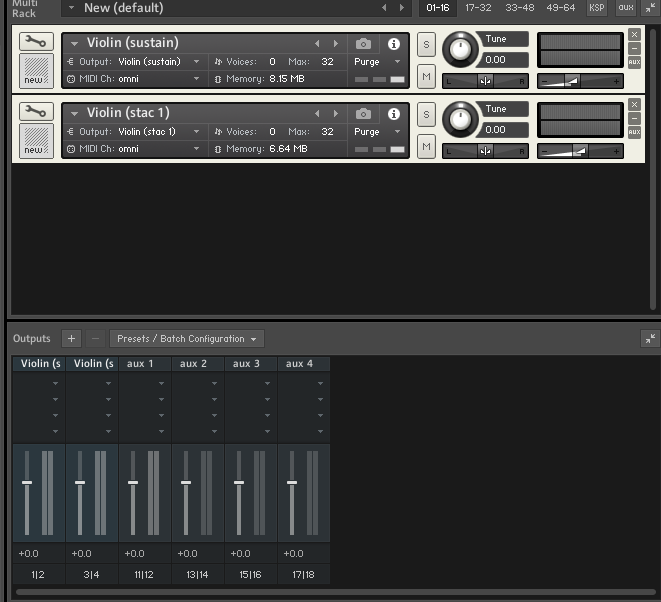Click the 17|18 channel assignment on aux 4
Viewport: 661px width, 602px height.
(x=304, y=575)
